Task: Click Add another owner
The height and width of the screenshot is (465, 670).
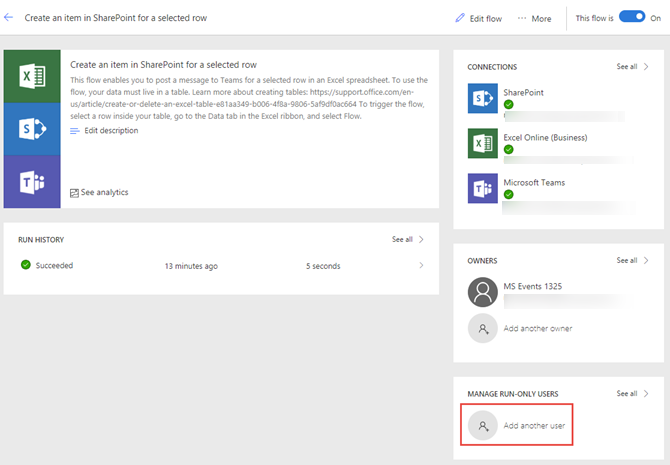Action: [x=538, y=328]
